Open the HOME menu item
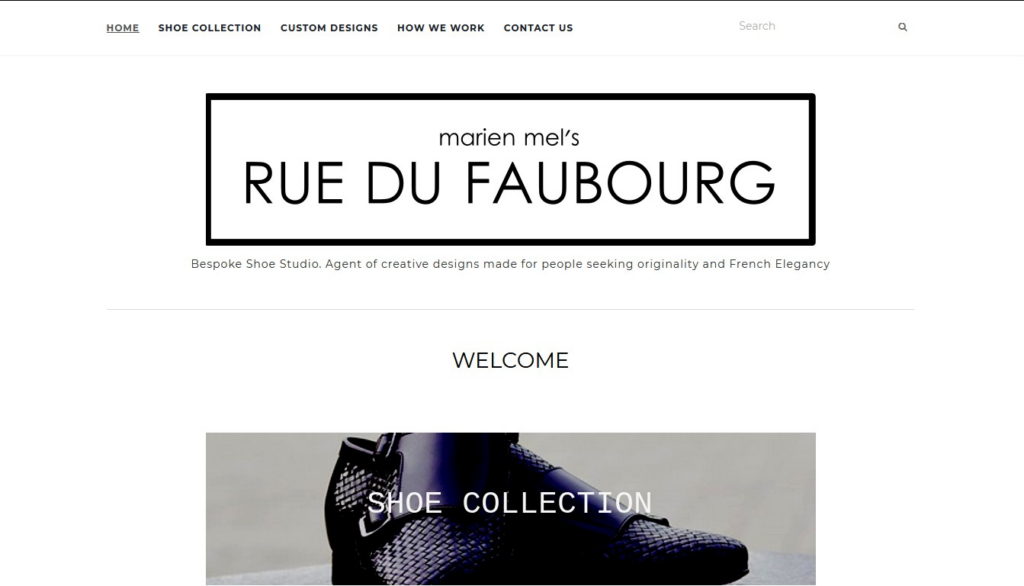1024x586 pixels. tap(123, 27)
